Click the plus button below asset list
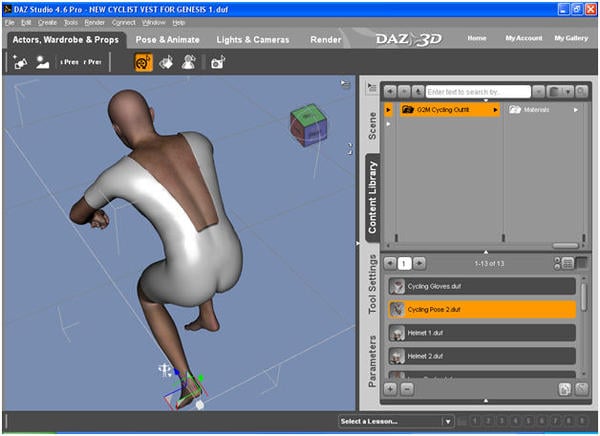 tap(390, 389)
